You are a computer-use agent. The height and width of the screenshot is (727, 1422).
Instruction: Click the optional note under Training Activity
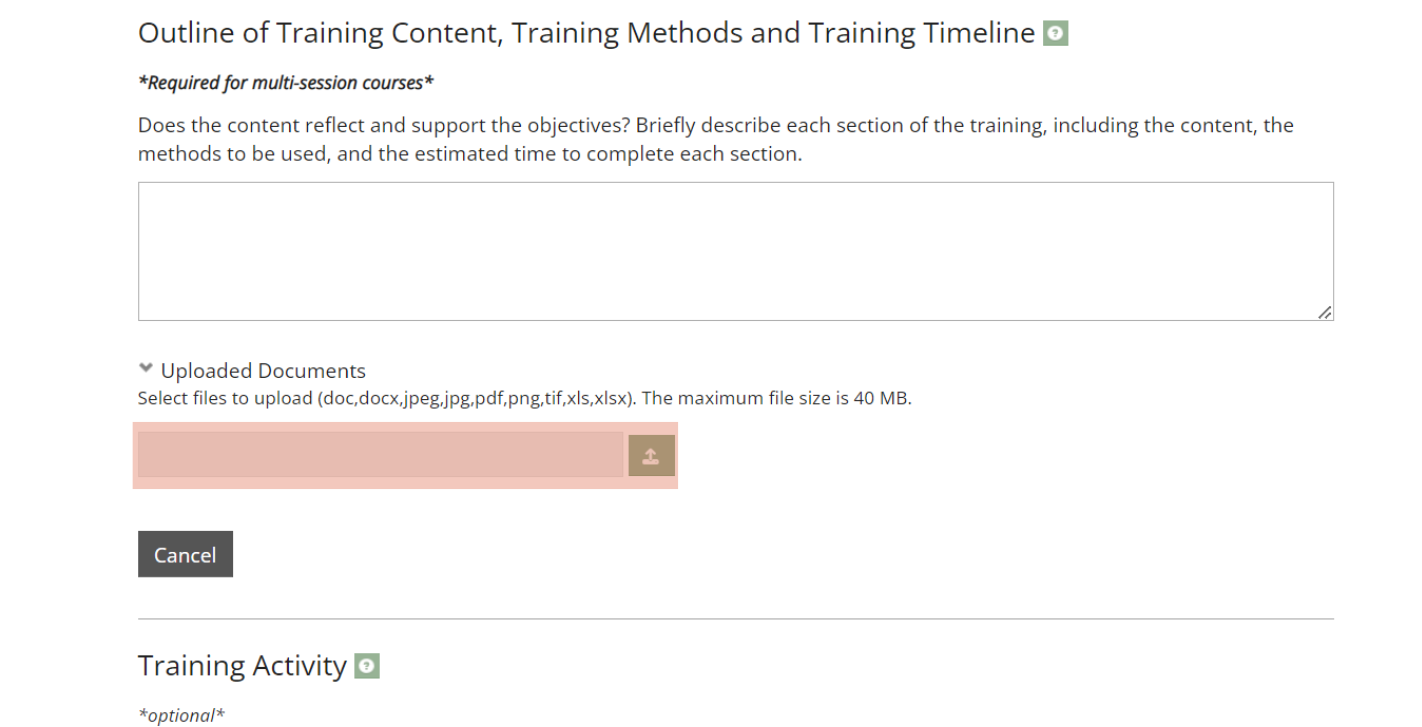click(x=181, y=715)
